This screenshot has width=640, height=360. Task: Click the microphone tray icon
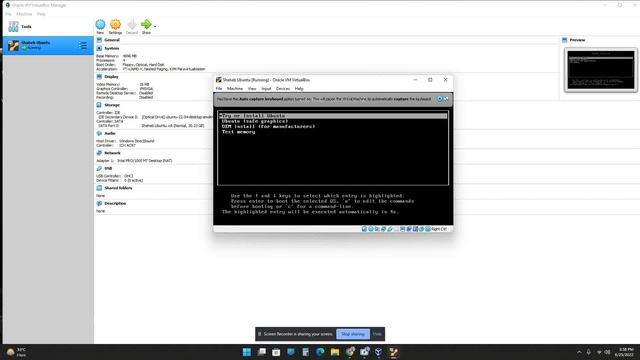[589, 352]
